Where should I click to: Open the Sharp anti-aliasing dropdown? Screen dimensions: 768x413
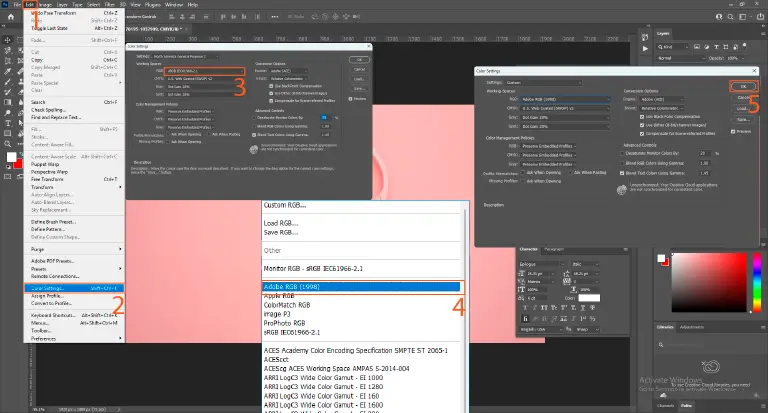[x=587, y=330]
